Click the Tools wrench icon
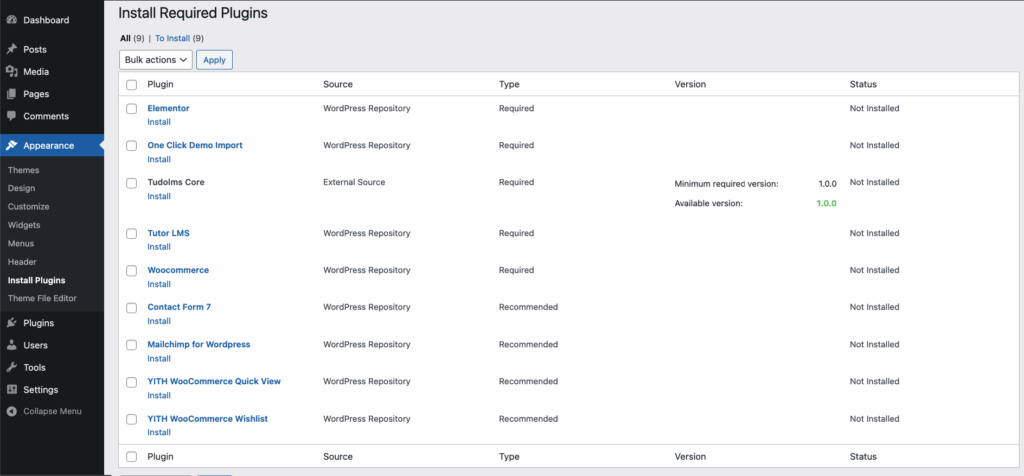Image resolution: width=1024 pixels, height=476 pixels. [x=12, y=367]
